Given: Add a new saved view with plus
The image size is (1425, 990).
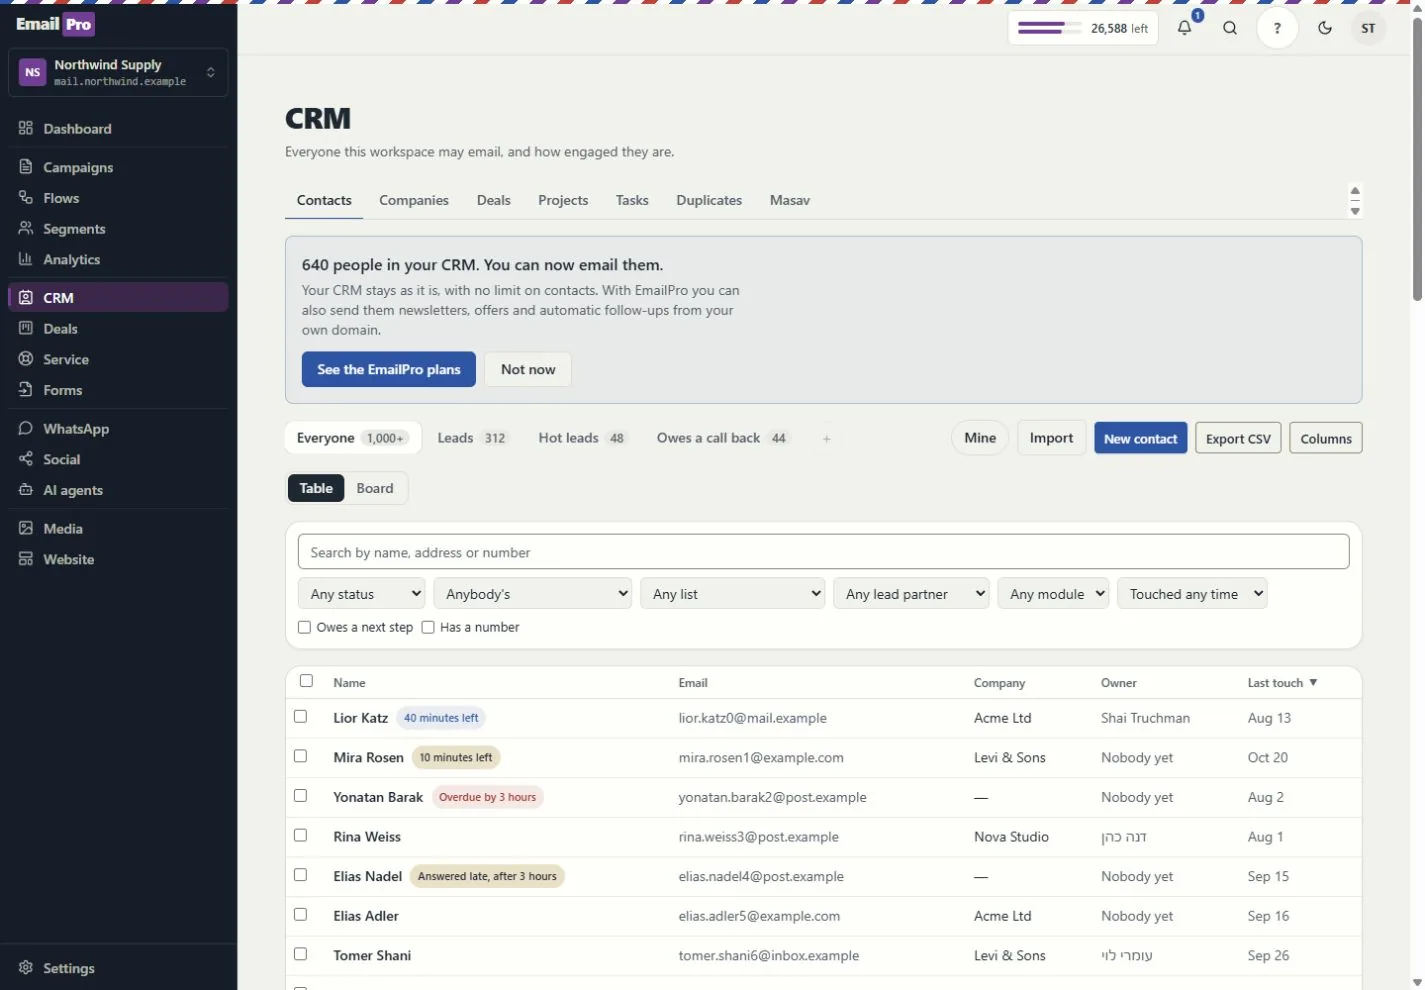Looking at the screenshot, I should pyautogui.click(x=826, y=438).
